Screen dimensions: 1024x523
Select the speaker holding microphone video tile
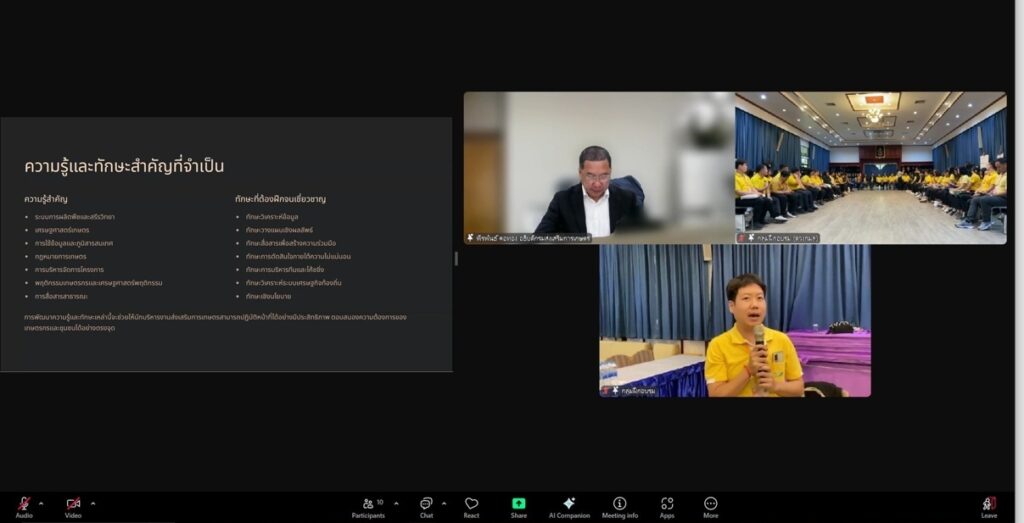pos(735,320)
